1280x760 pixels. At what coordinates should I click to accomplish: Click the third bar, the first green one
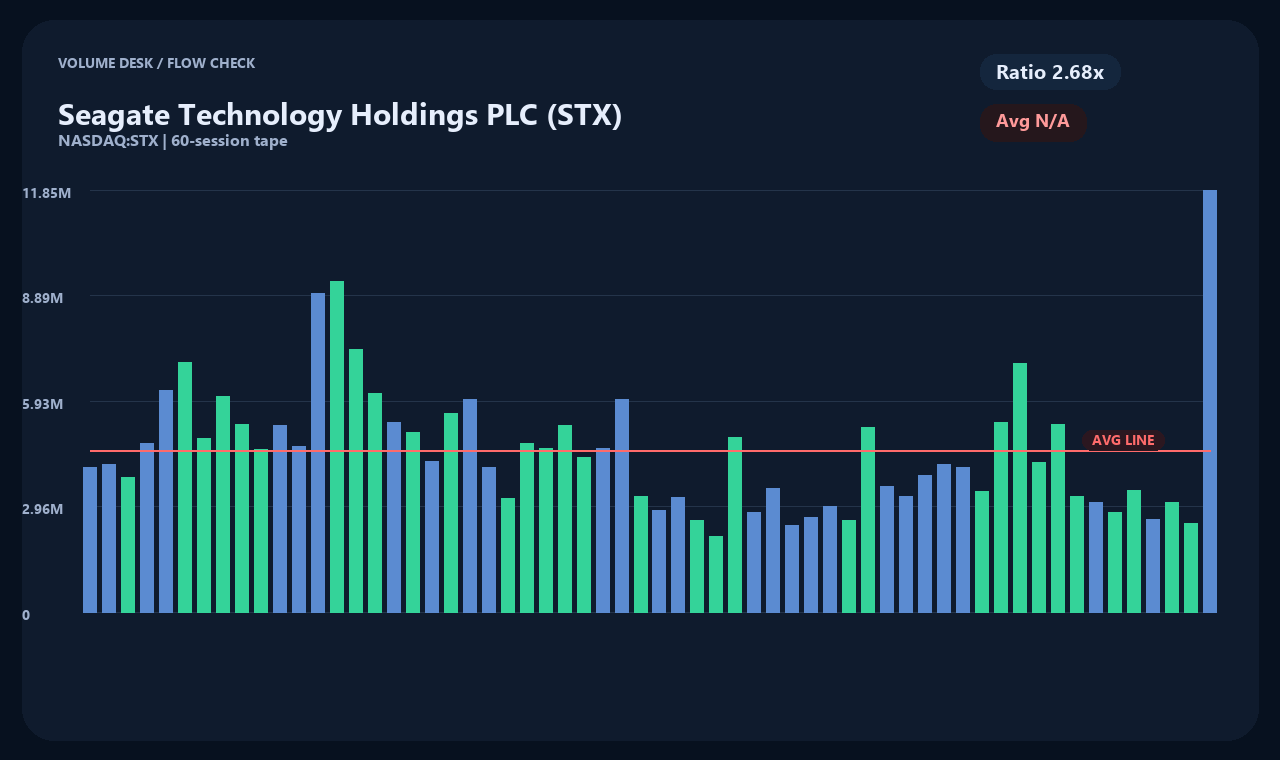pyautogui.click(x=128, y=545)
